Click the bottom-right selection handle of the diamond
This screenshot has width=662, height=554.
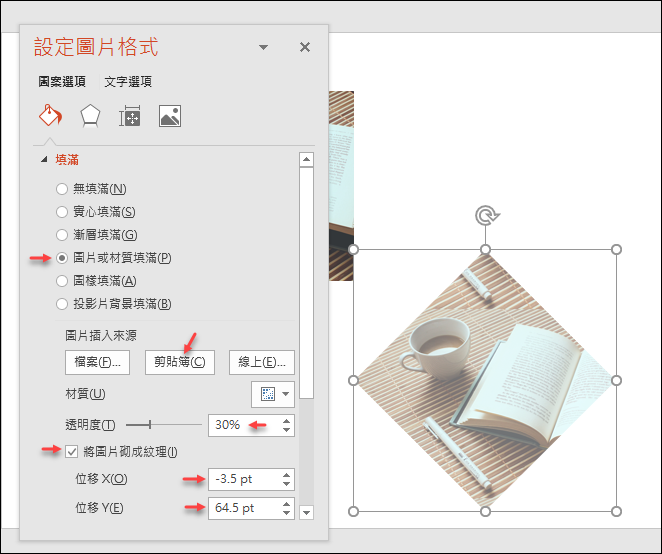coord(616,511)
